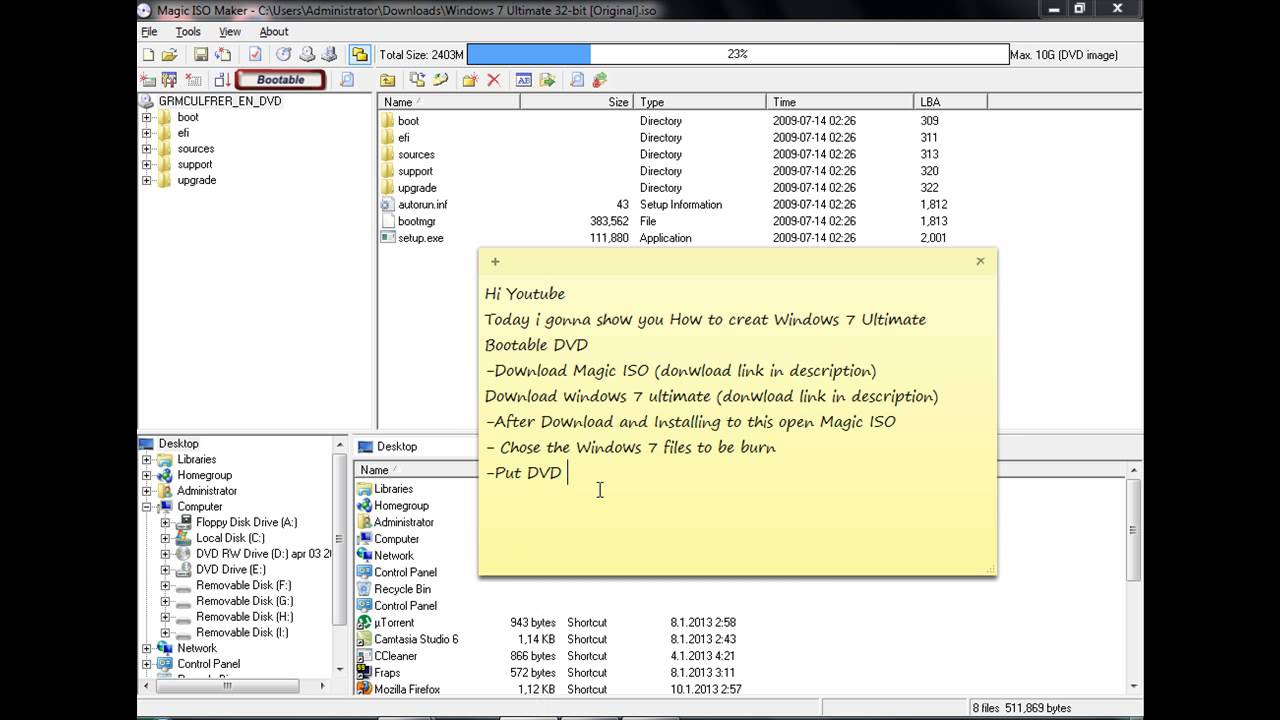Screen dimensions: 1280x720
Task: Select autorun.inf in ISO file list
Action: tap(422, 204)
